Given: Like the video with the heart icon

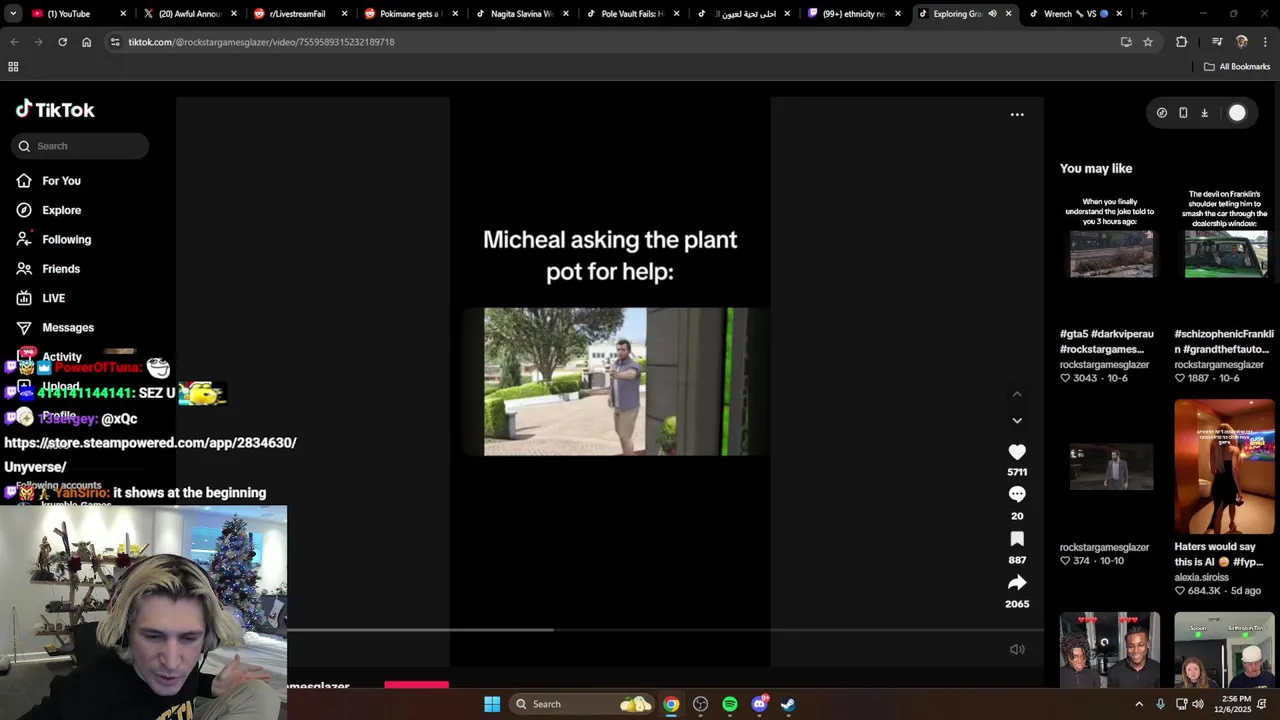Looking at the screenshot, I should [x=1017, y=452].
